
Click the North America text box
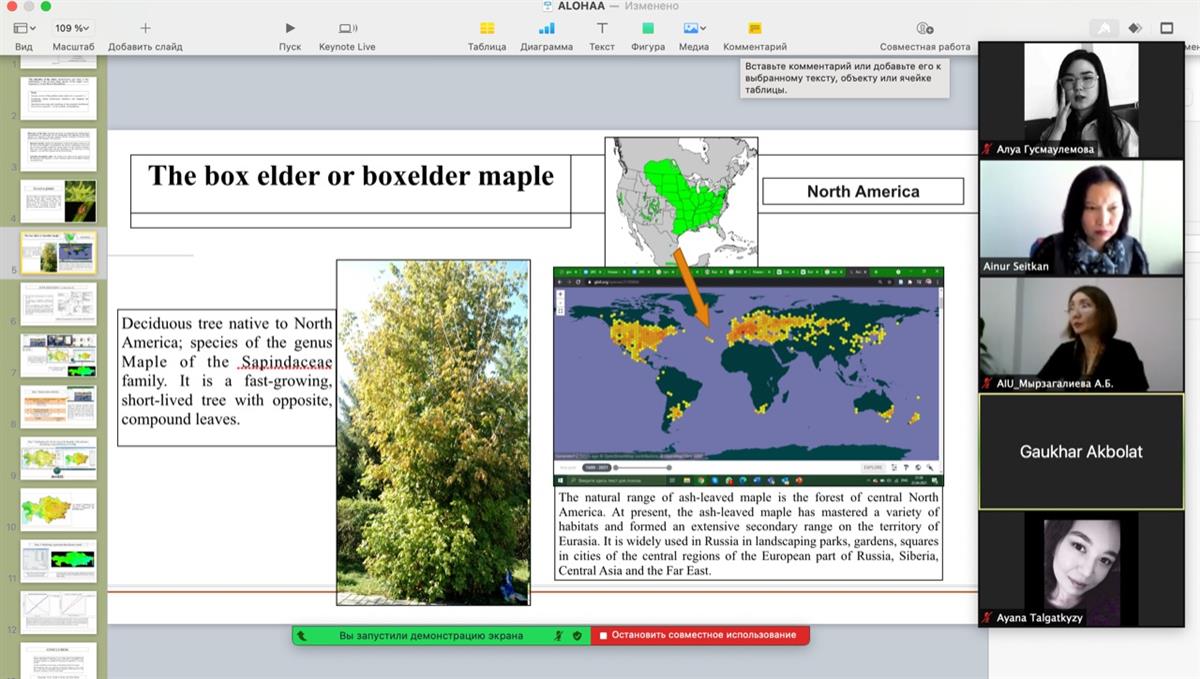pos(863,191)
